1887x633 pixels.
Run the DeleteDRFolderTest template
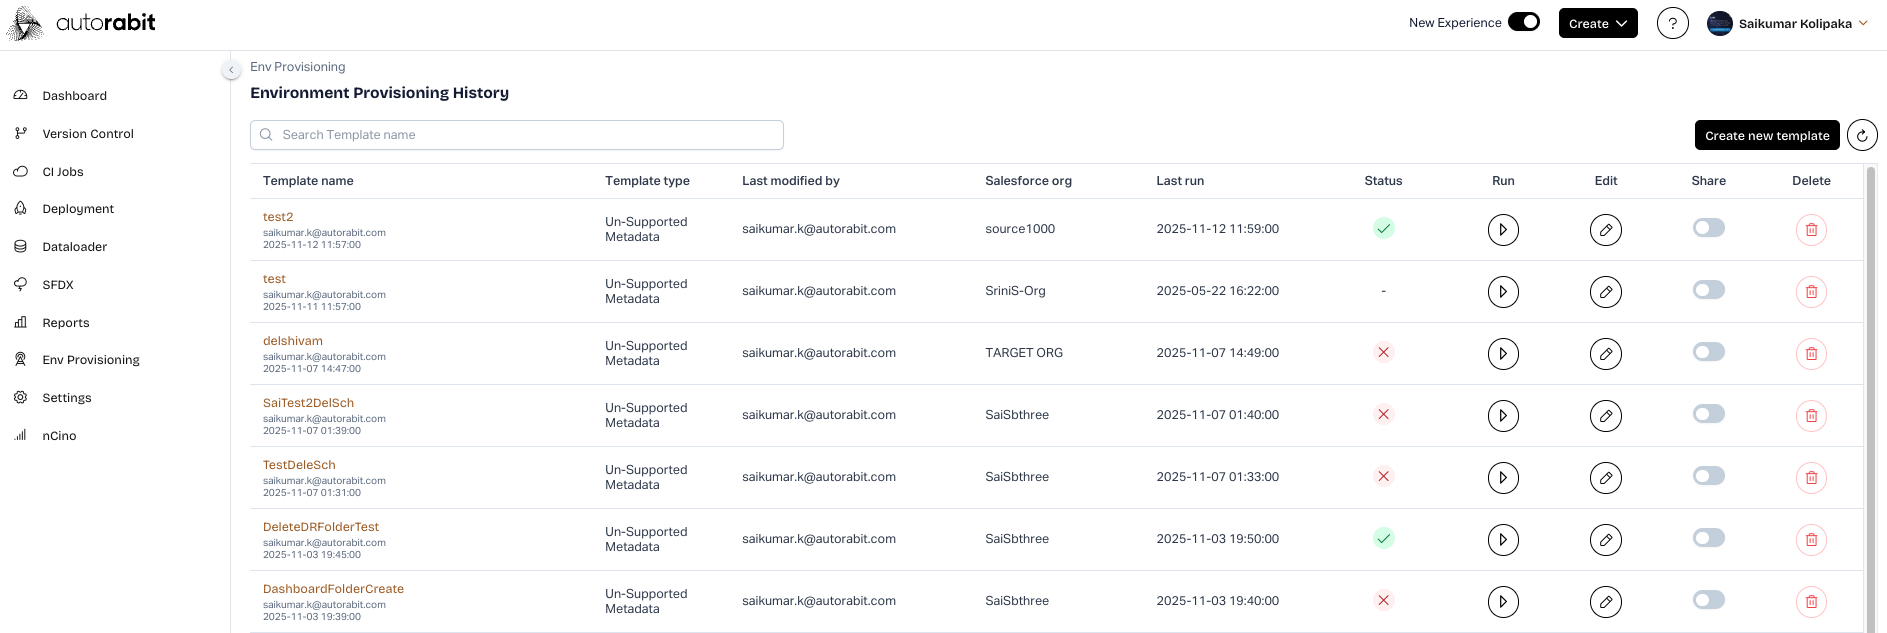click(x=1502, y=540)
